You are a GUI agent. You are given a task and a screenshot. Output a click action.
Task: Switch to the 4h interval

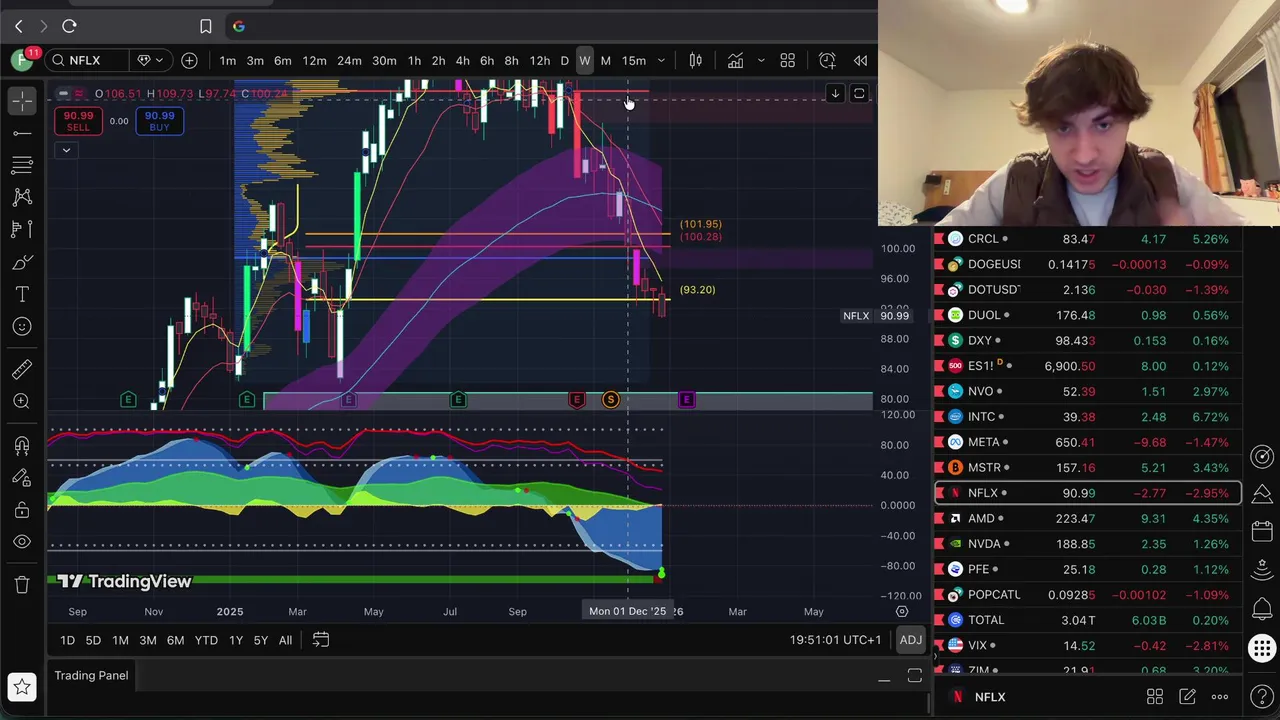462,61
